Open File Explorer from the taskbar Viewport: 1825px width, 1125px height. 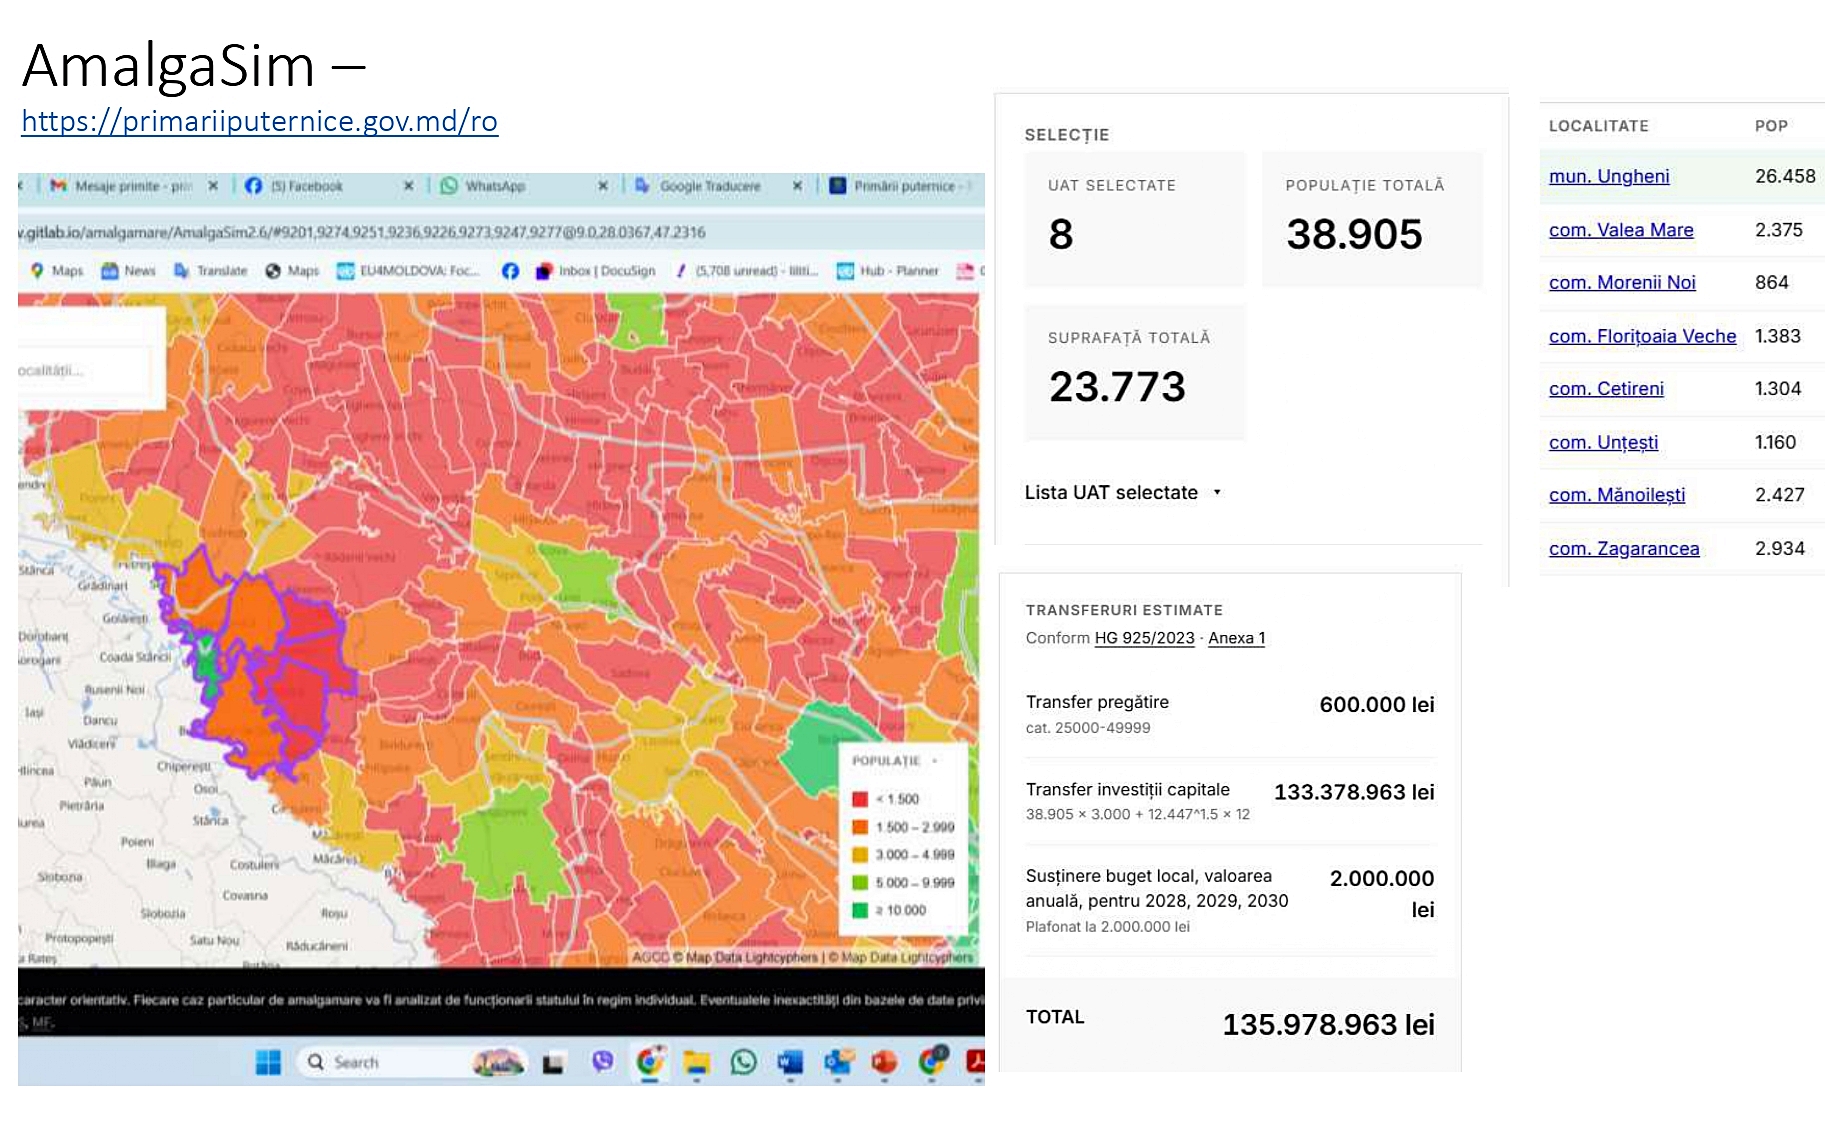[x=696, y=1062]
